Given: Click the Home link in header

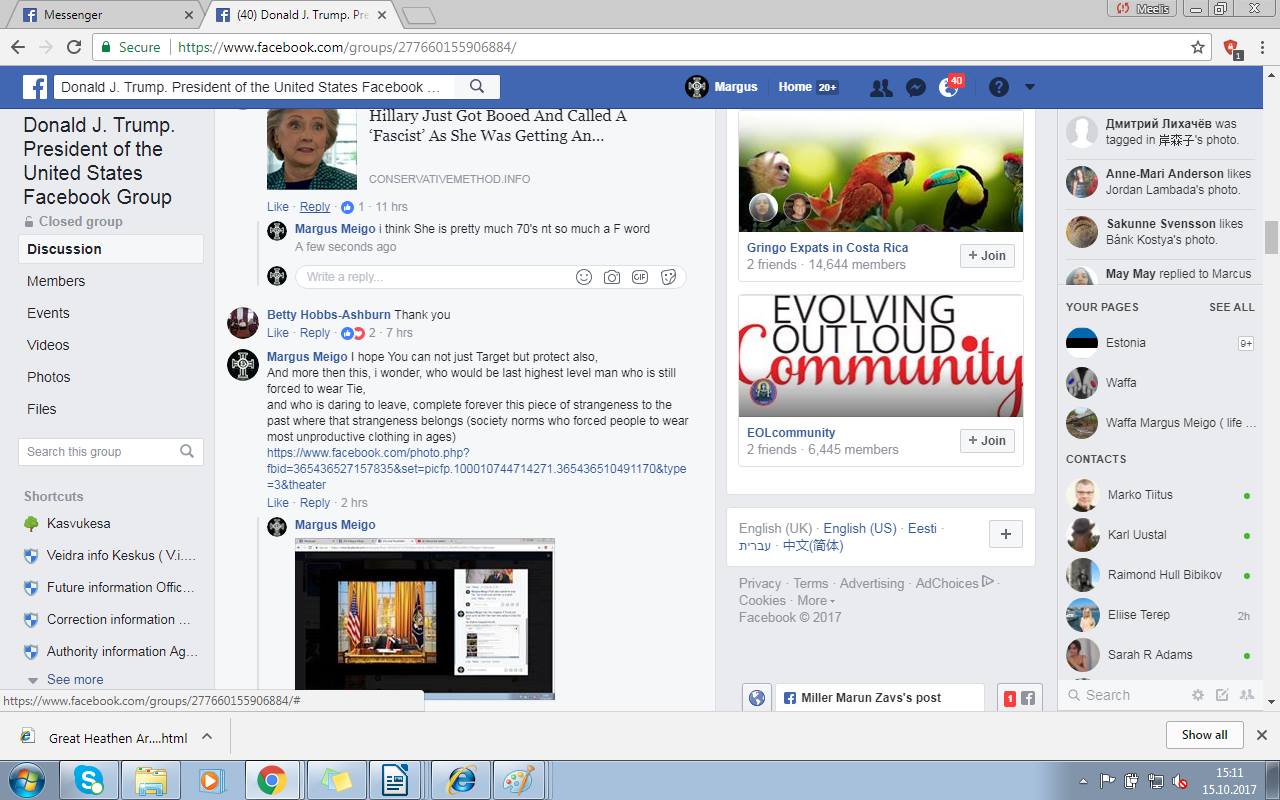Looking at the screenshot, I should (795, 87).
